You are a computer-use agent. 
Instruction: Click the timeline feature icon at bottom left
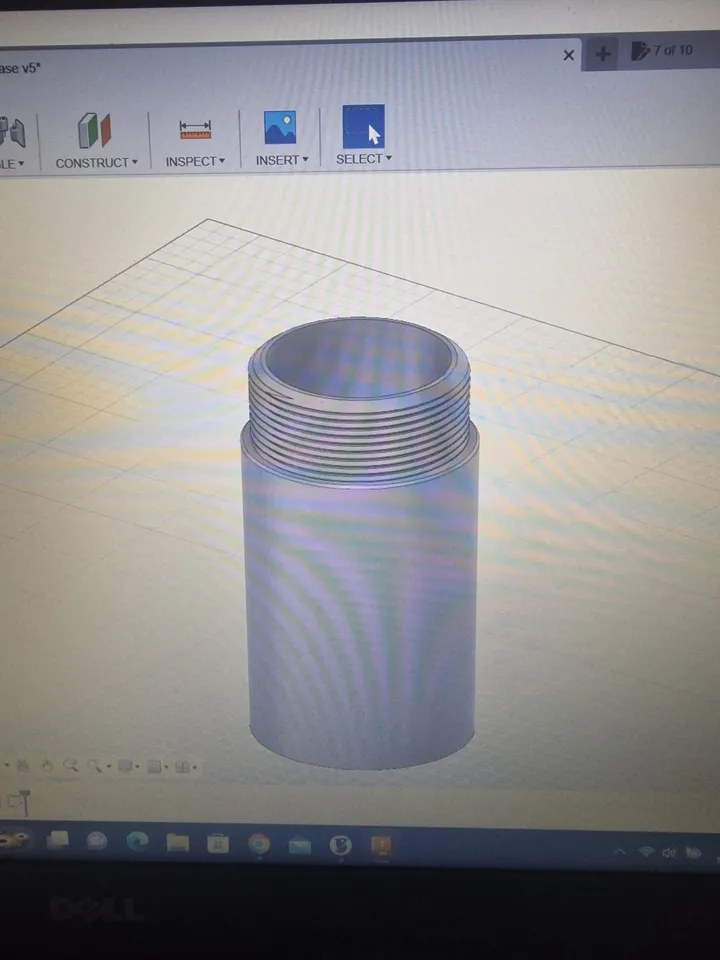pos(20,803)
